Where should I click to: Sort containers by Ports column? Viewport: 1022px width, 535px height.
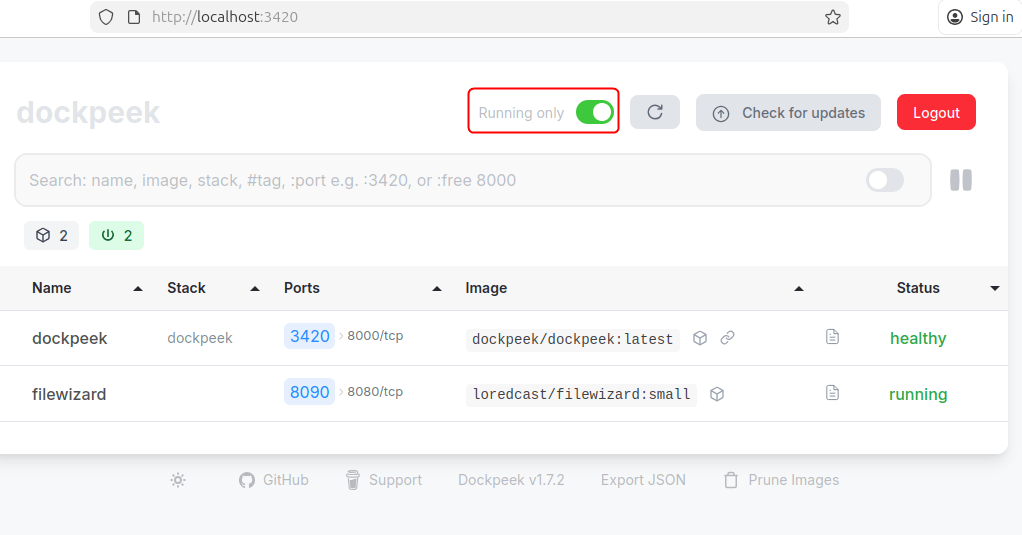[x=302, y=288]
